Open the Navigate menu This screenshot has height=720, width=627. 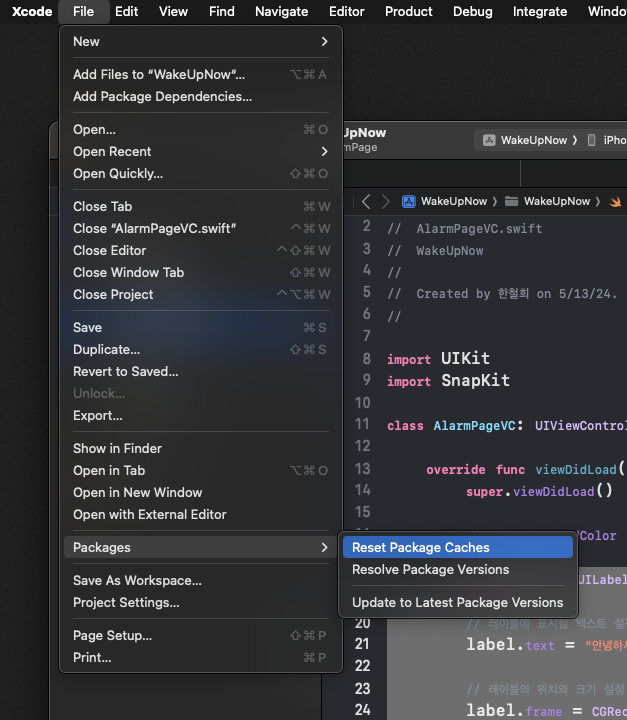click(x=282, y=11)
